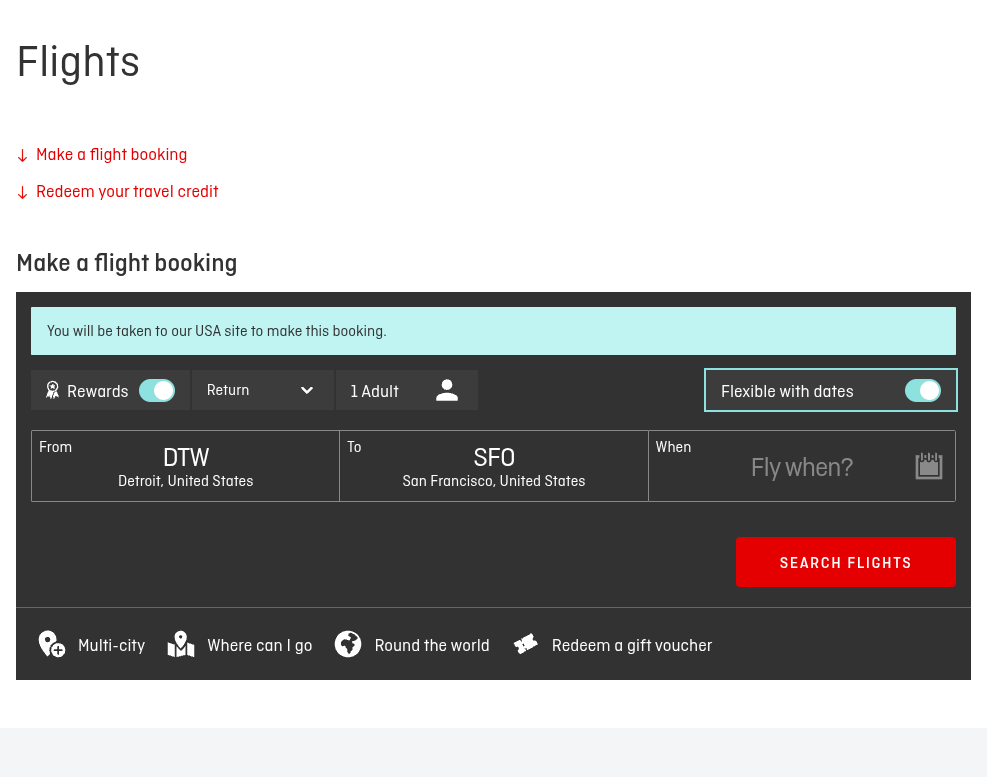Open the Where can I go link
987x777 pixels.
click(259, 645)
